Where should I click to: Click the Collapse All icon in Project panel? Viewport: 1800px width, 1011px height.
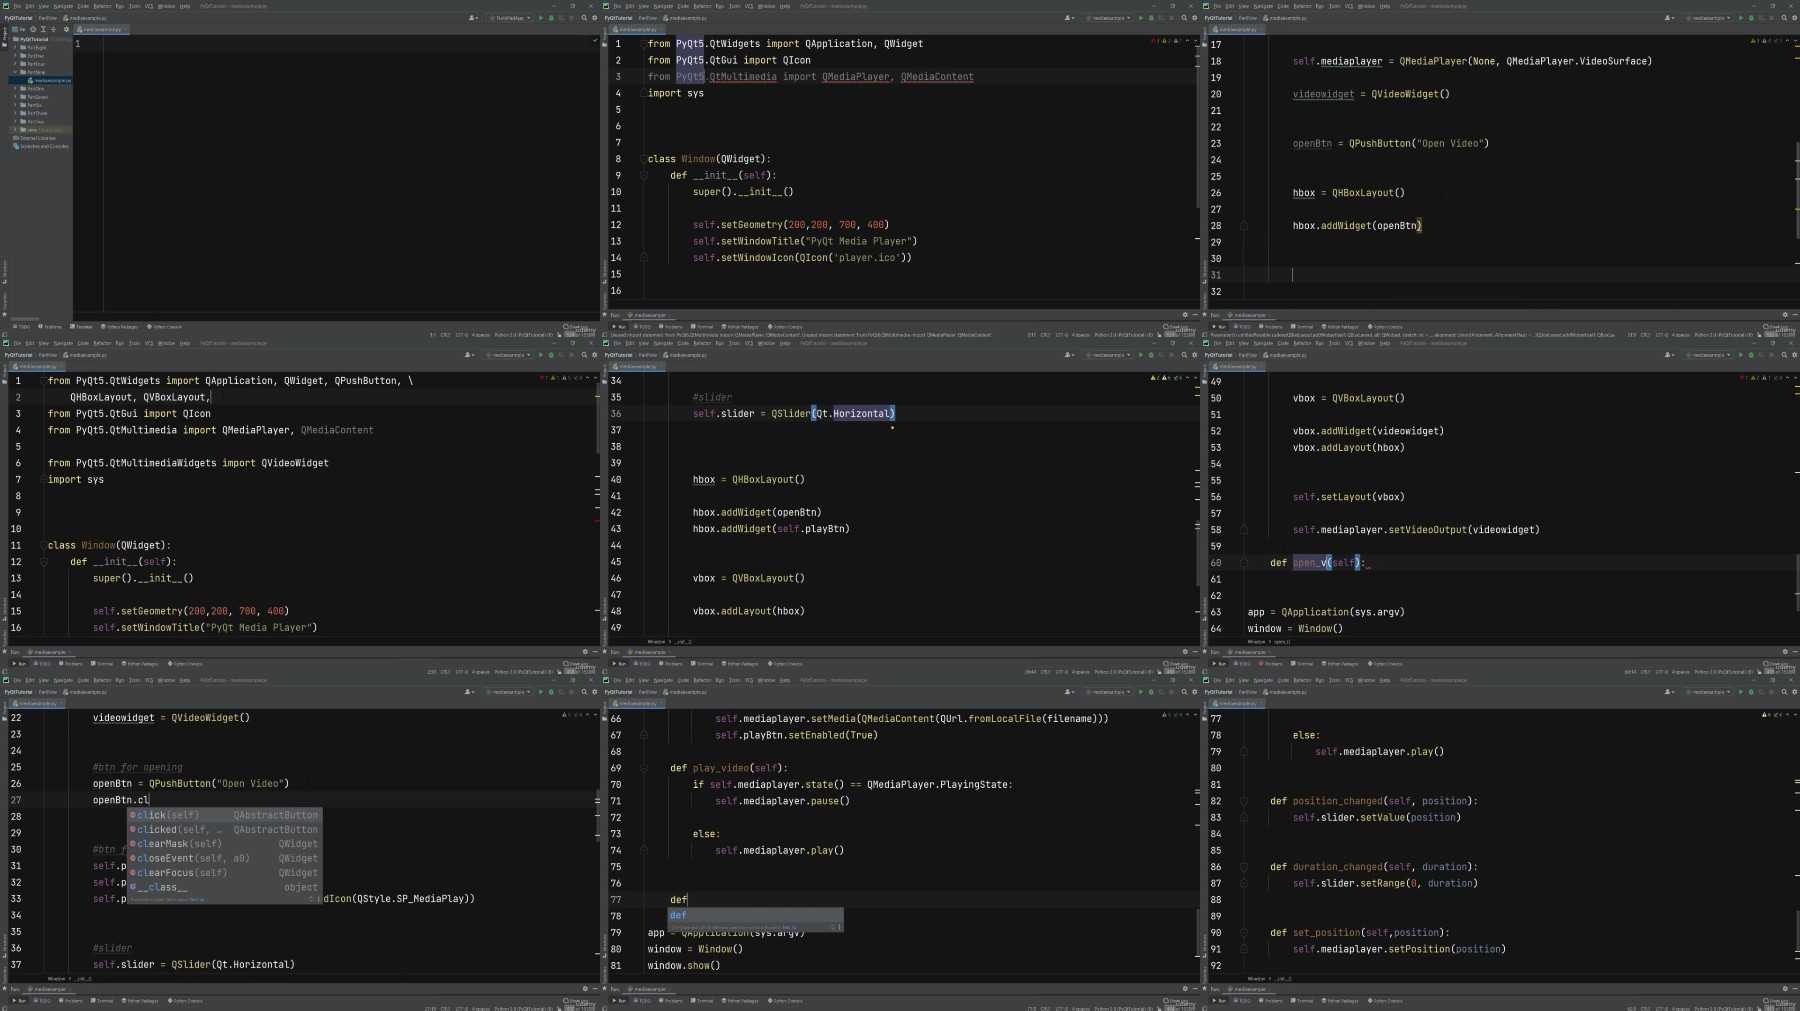pos(53,29)
